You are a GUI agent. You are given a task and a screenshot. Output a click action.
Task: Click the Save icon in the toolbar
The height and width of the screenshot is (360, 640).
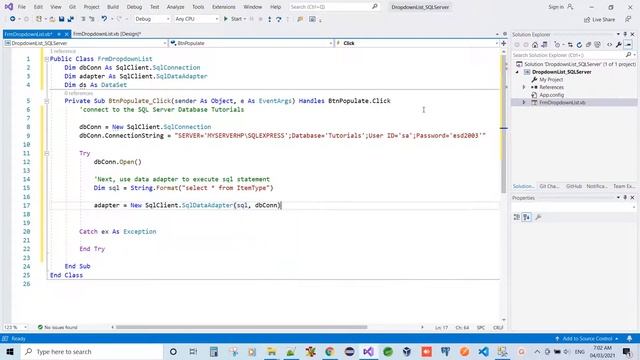click(62, 19)
